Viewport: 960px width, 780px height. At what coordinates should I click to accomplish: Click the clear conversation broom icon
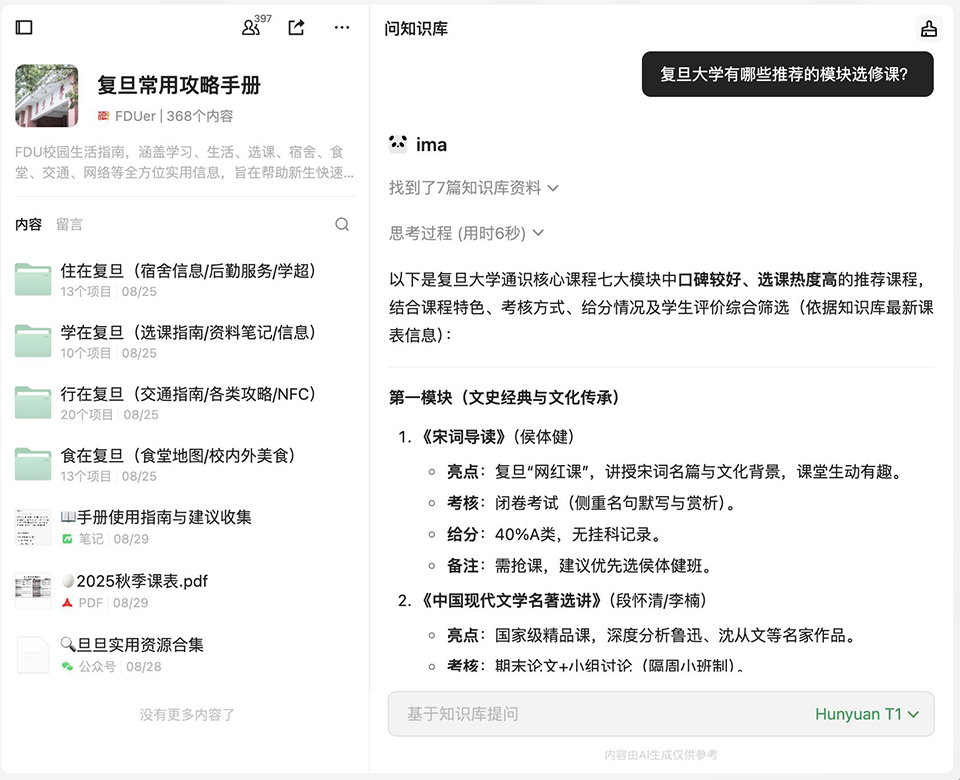[929, 28]
